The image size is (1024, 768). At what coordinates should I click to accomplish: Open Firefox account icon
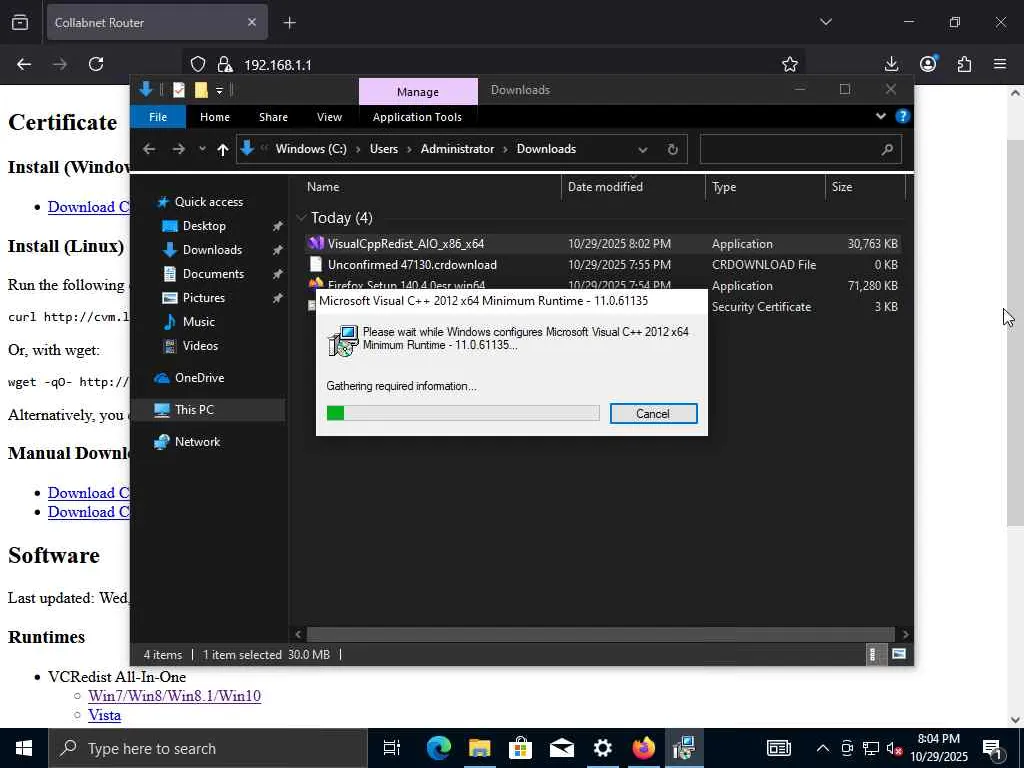[928, 64]
